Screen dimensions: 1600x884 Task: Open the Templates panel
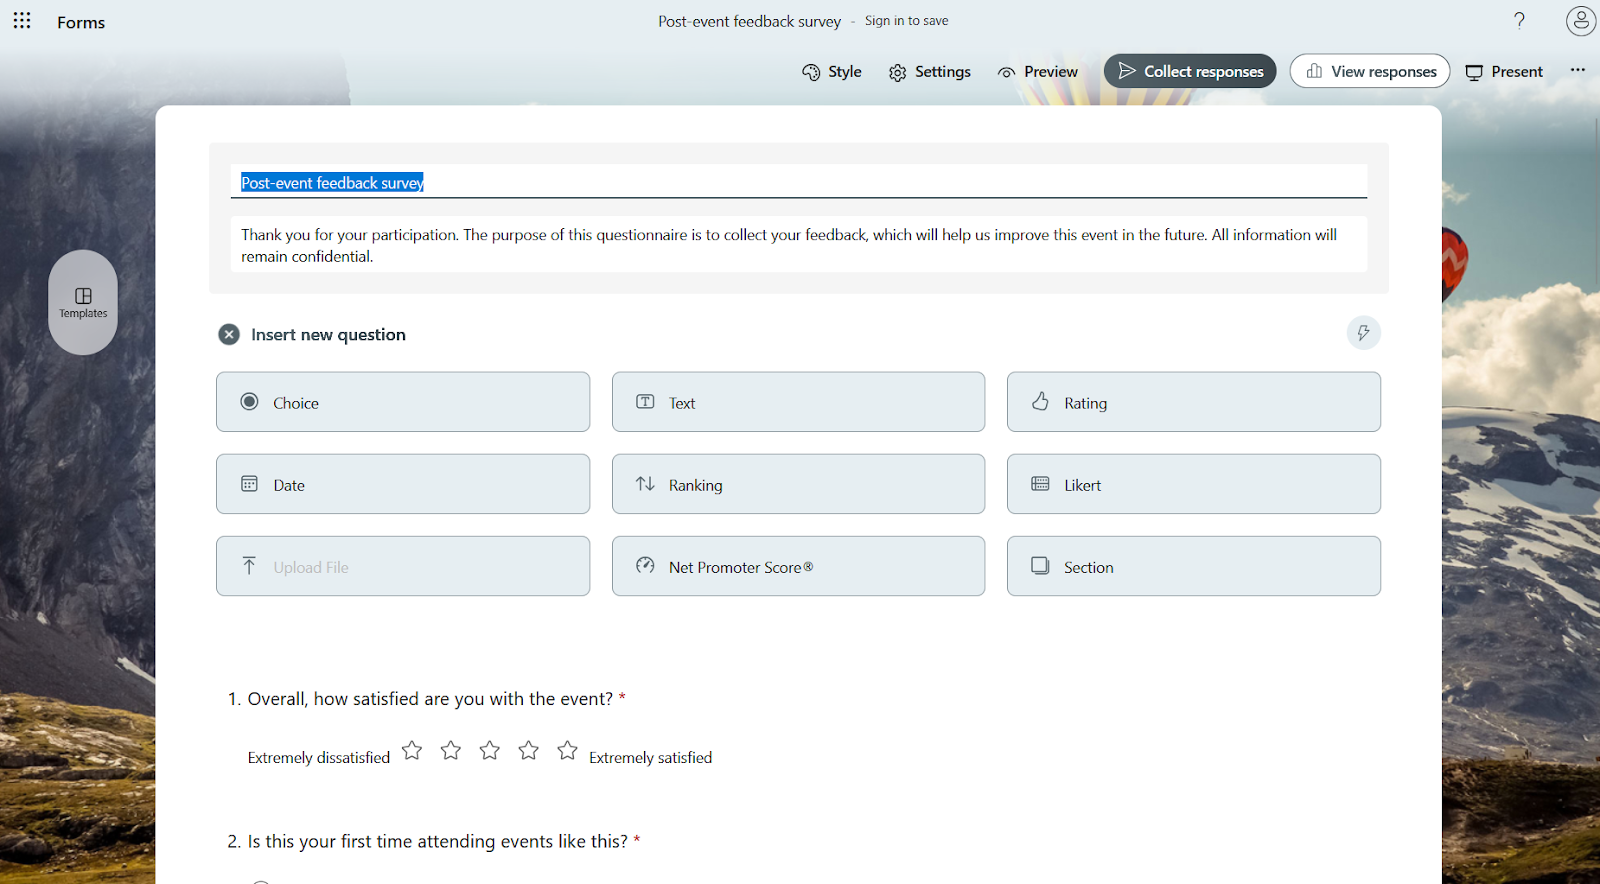tap(82, 302)
